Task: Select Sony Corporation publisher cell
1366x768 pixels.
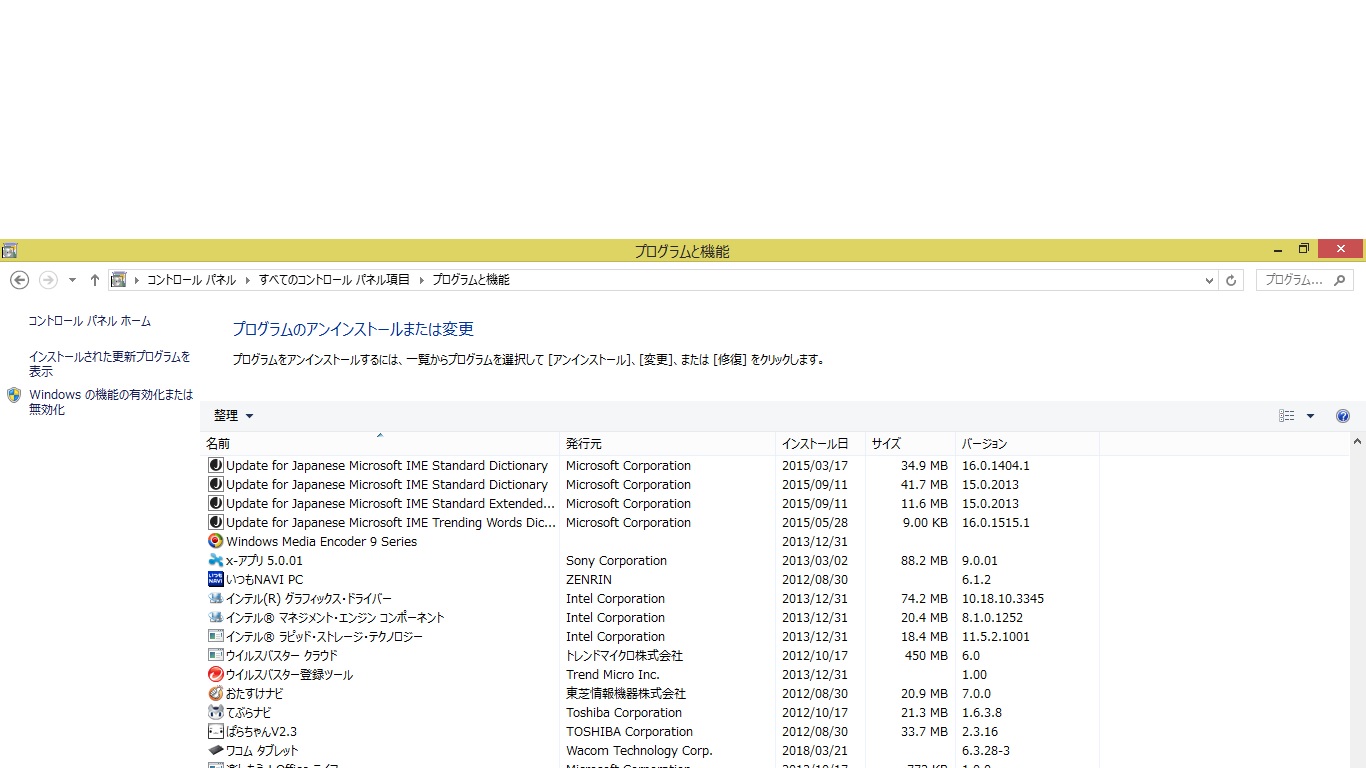Action: (x=616, y=561)
